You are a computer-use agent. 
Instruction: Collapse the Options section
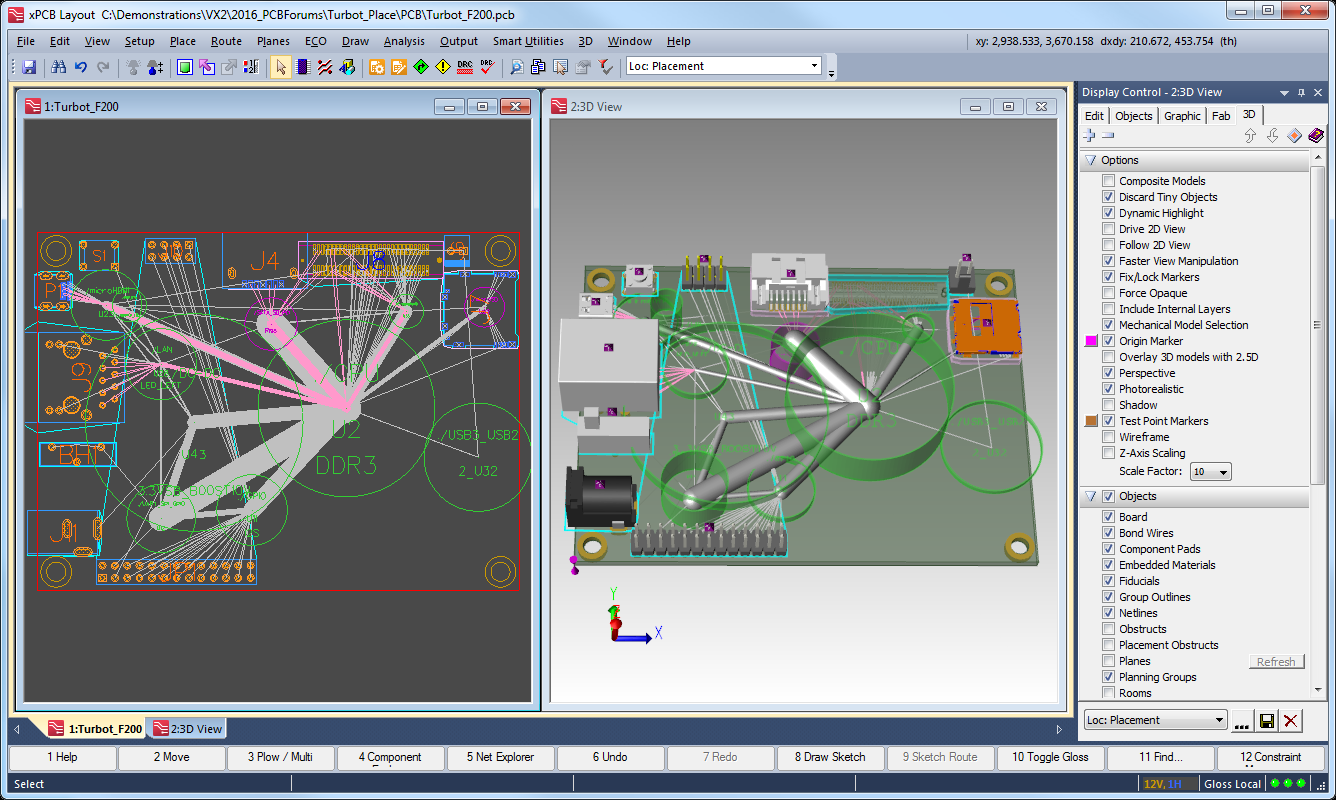[x=1090, y=160]
